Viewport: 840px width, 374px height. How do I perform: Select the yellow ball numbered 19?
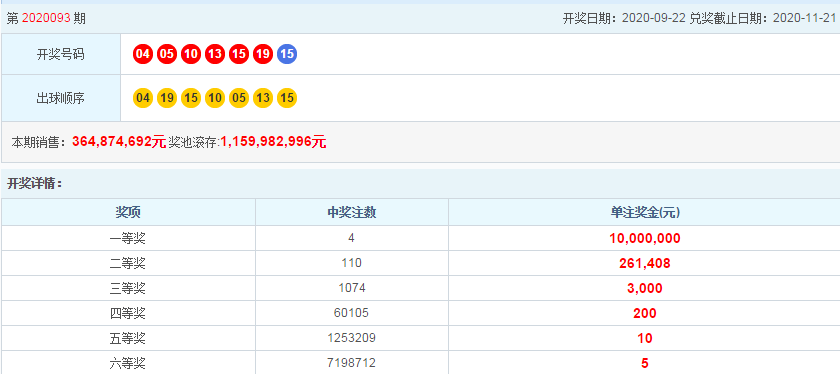[167, 98]
